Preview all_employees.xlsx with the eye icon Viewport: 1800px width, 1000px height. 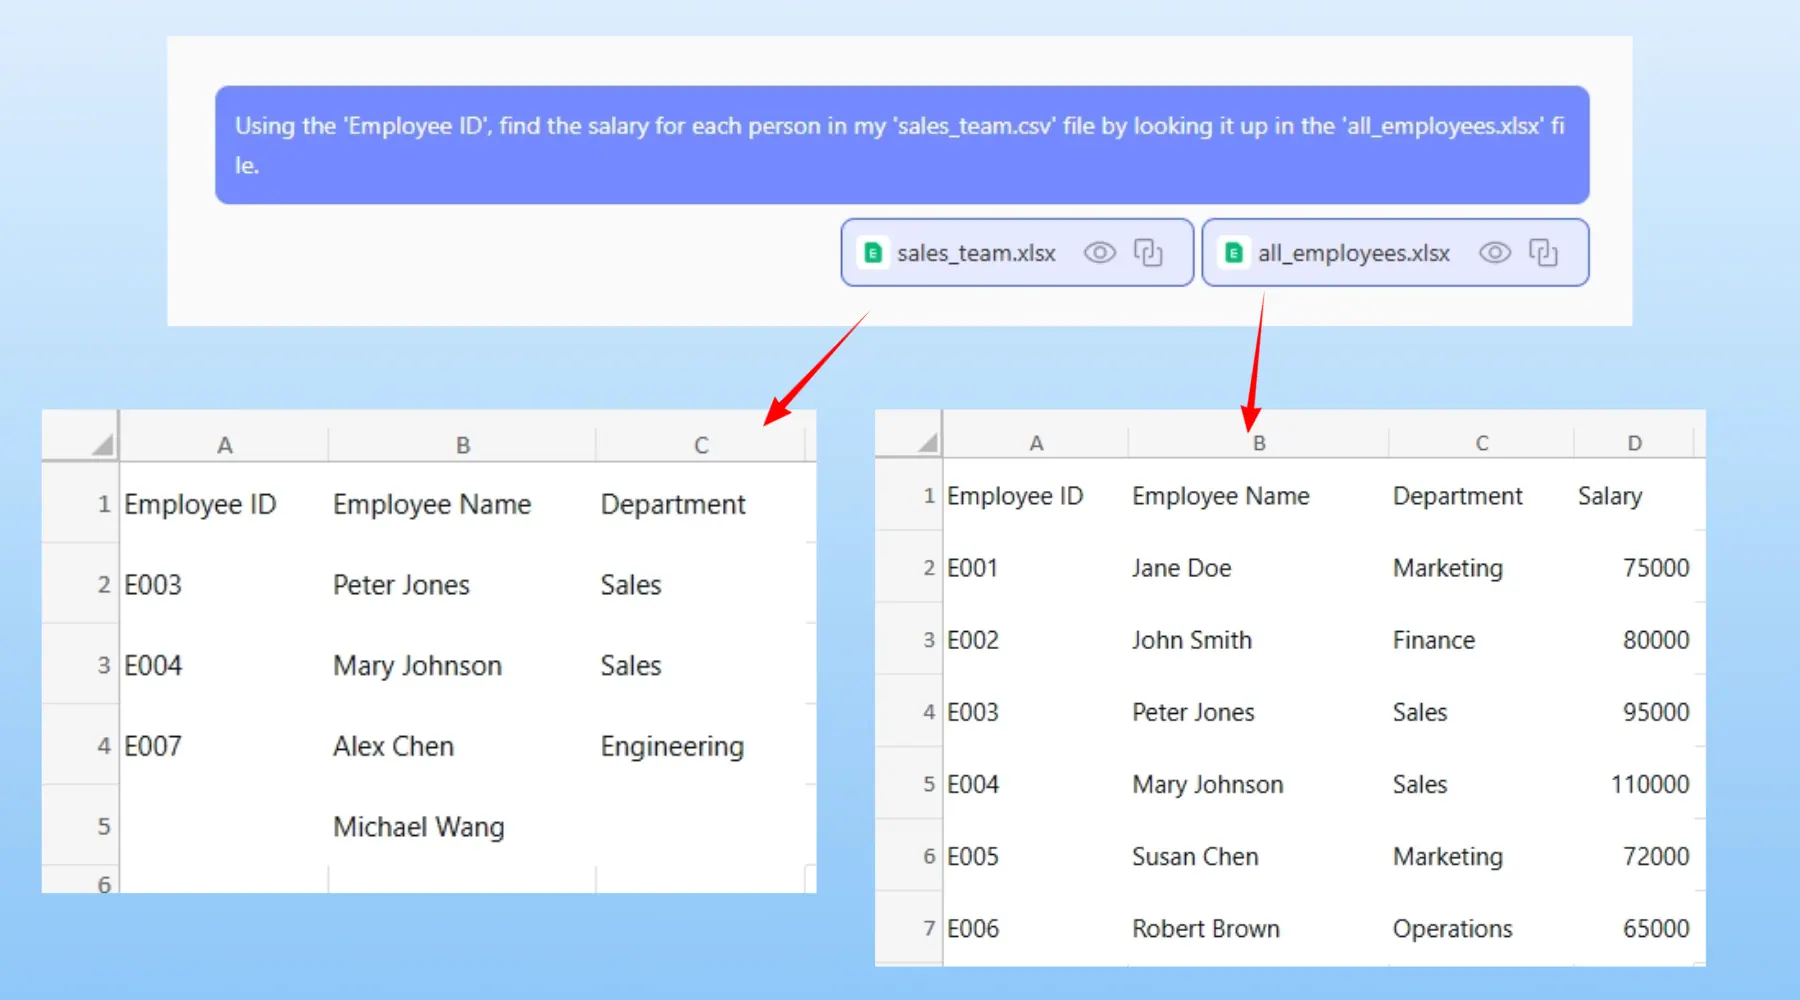coord(1494,253)
